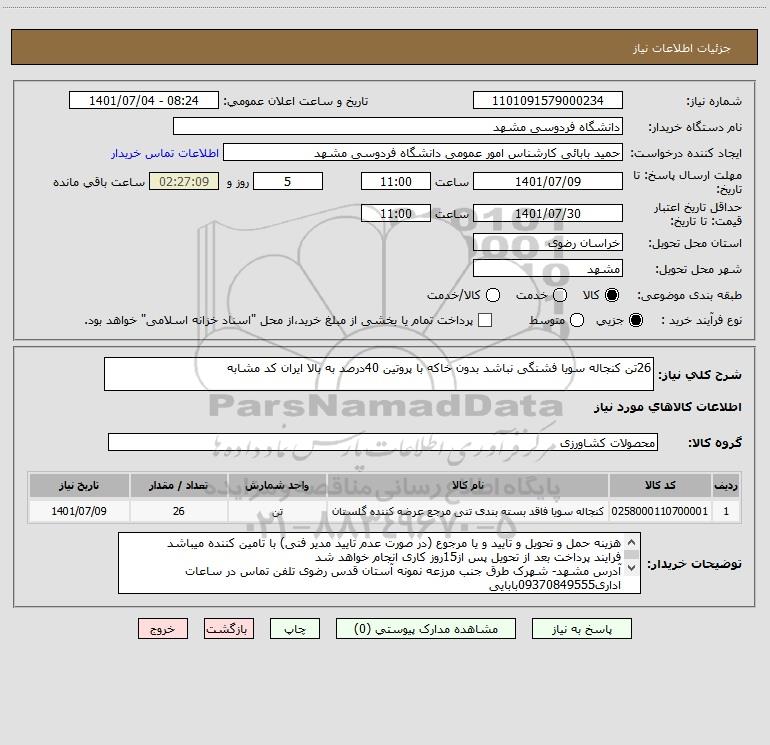The height and width of the screenshot is (745, 770).
Task: Click the تعداد / مقدار column header
Action: point(179,485)
